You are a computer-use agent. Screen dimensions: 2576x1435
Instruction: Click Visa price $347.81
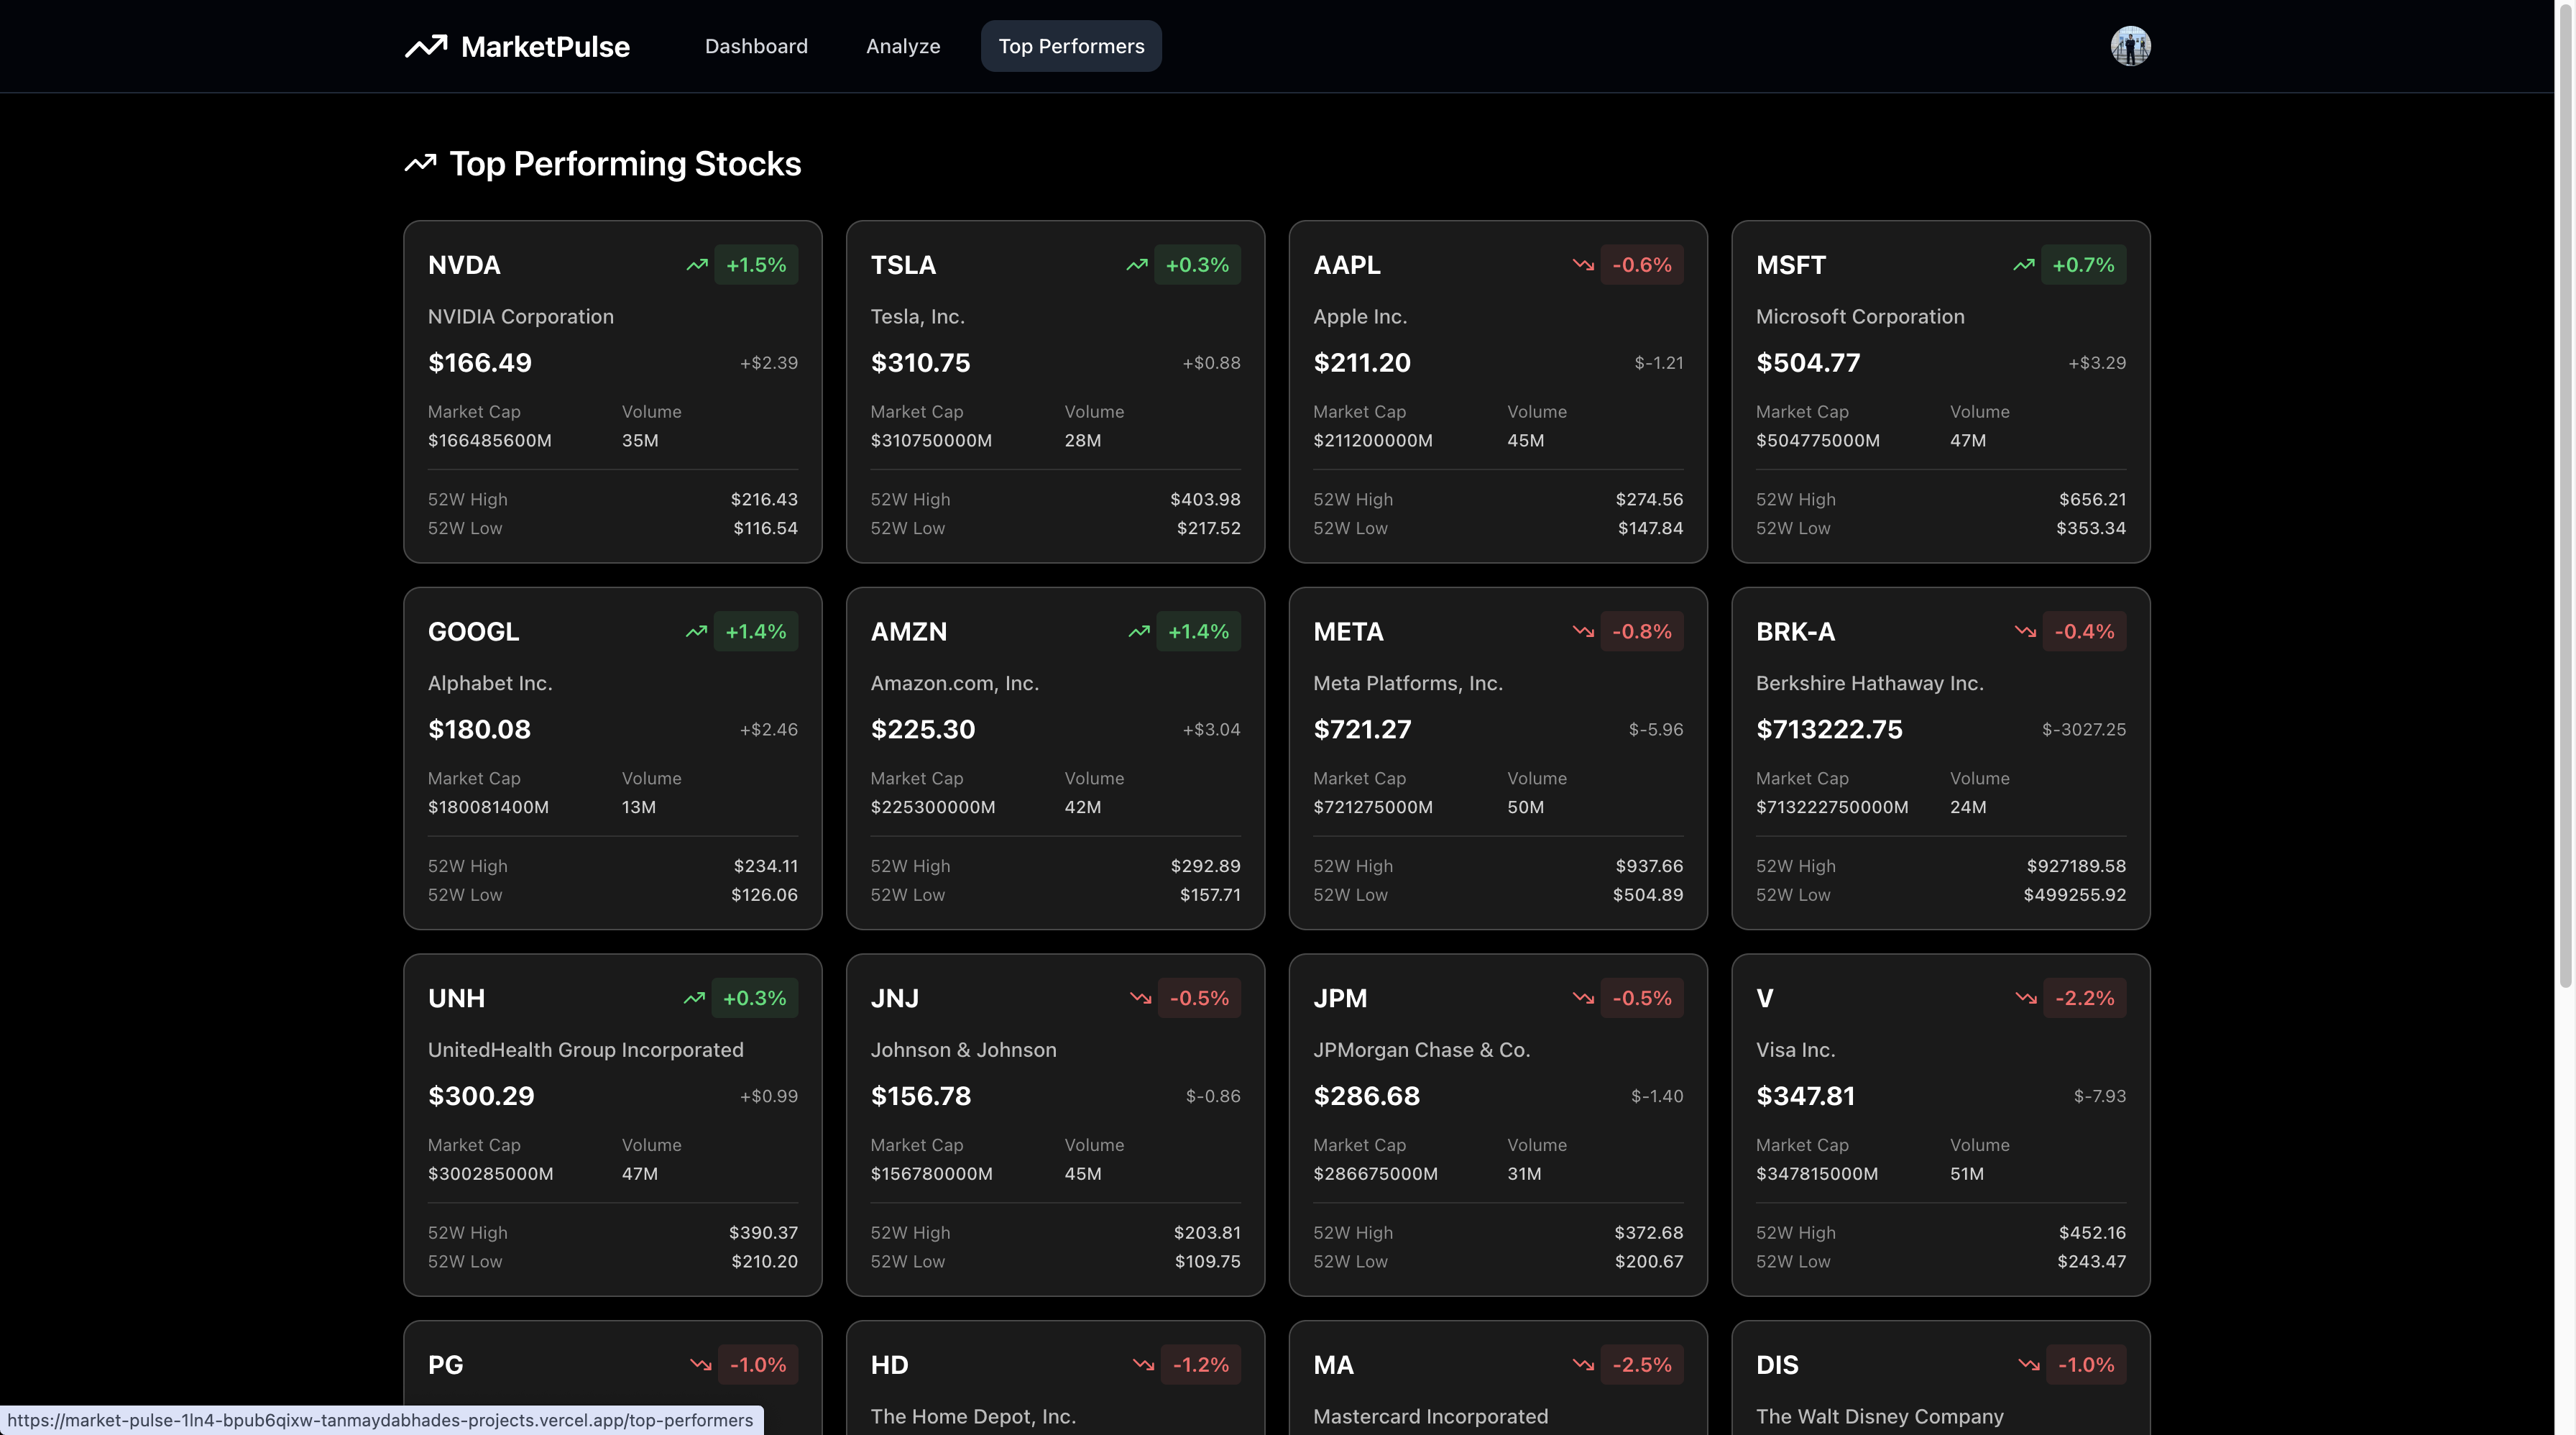click(x=1805, y=1096)
